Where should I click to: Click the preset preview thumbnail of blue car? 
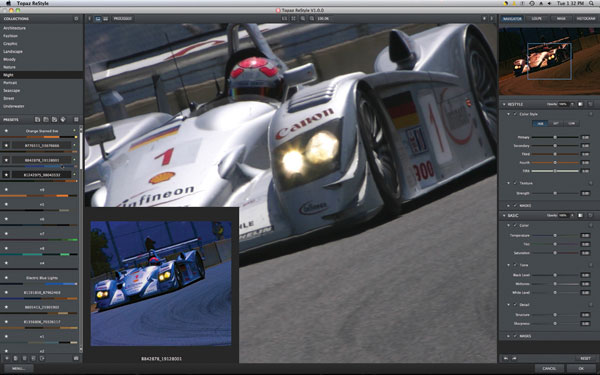[x=161, y=283]
